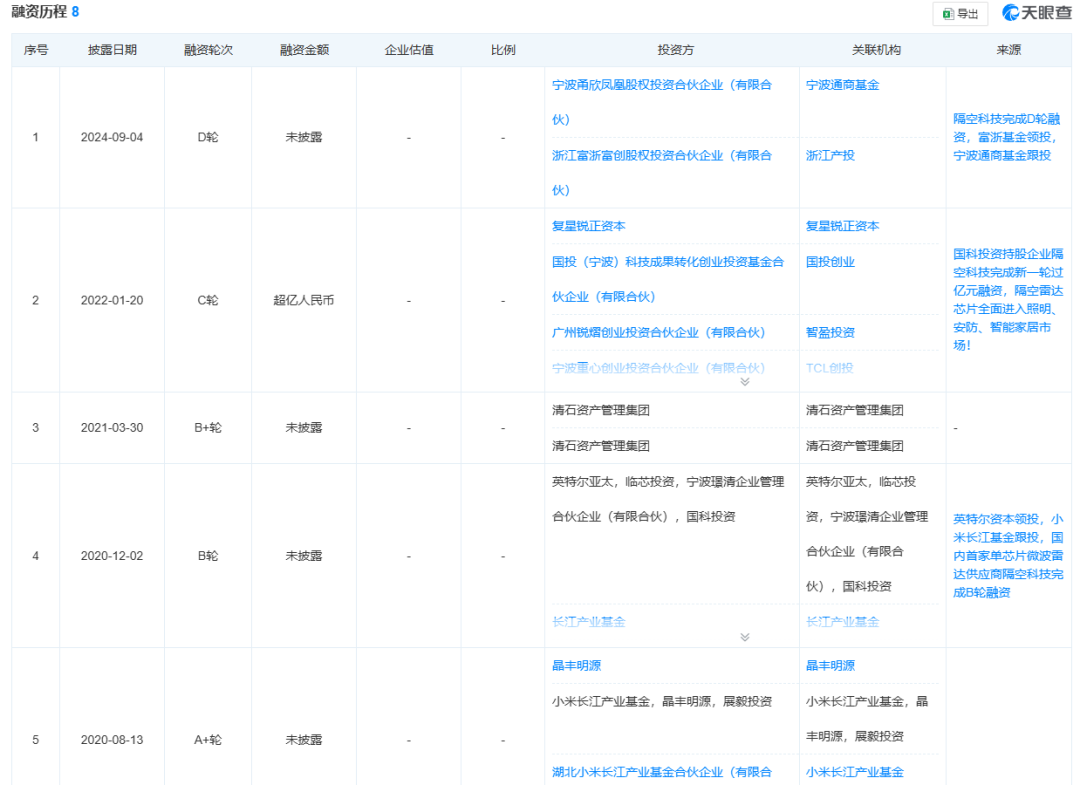
Task: Open the 隔空科技完成D轮融资 source article
Action: tap(1006, 137)
